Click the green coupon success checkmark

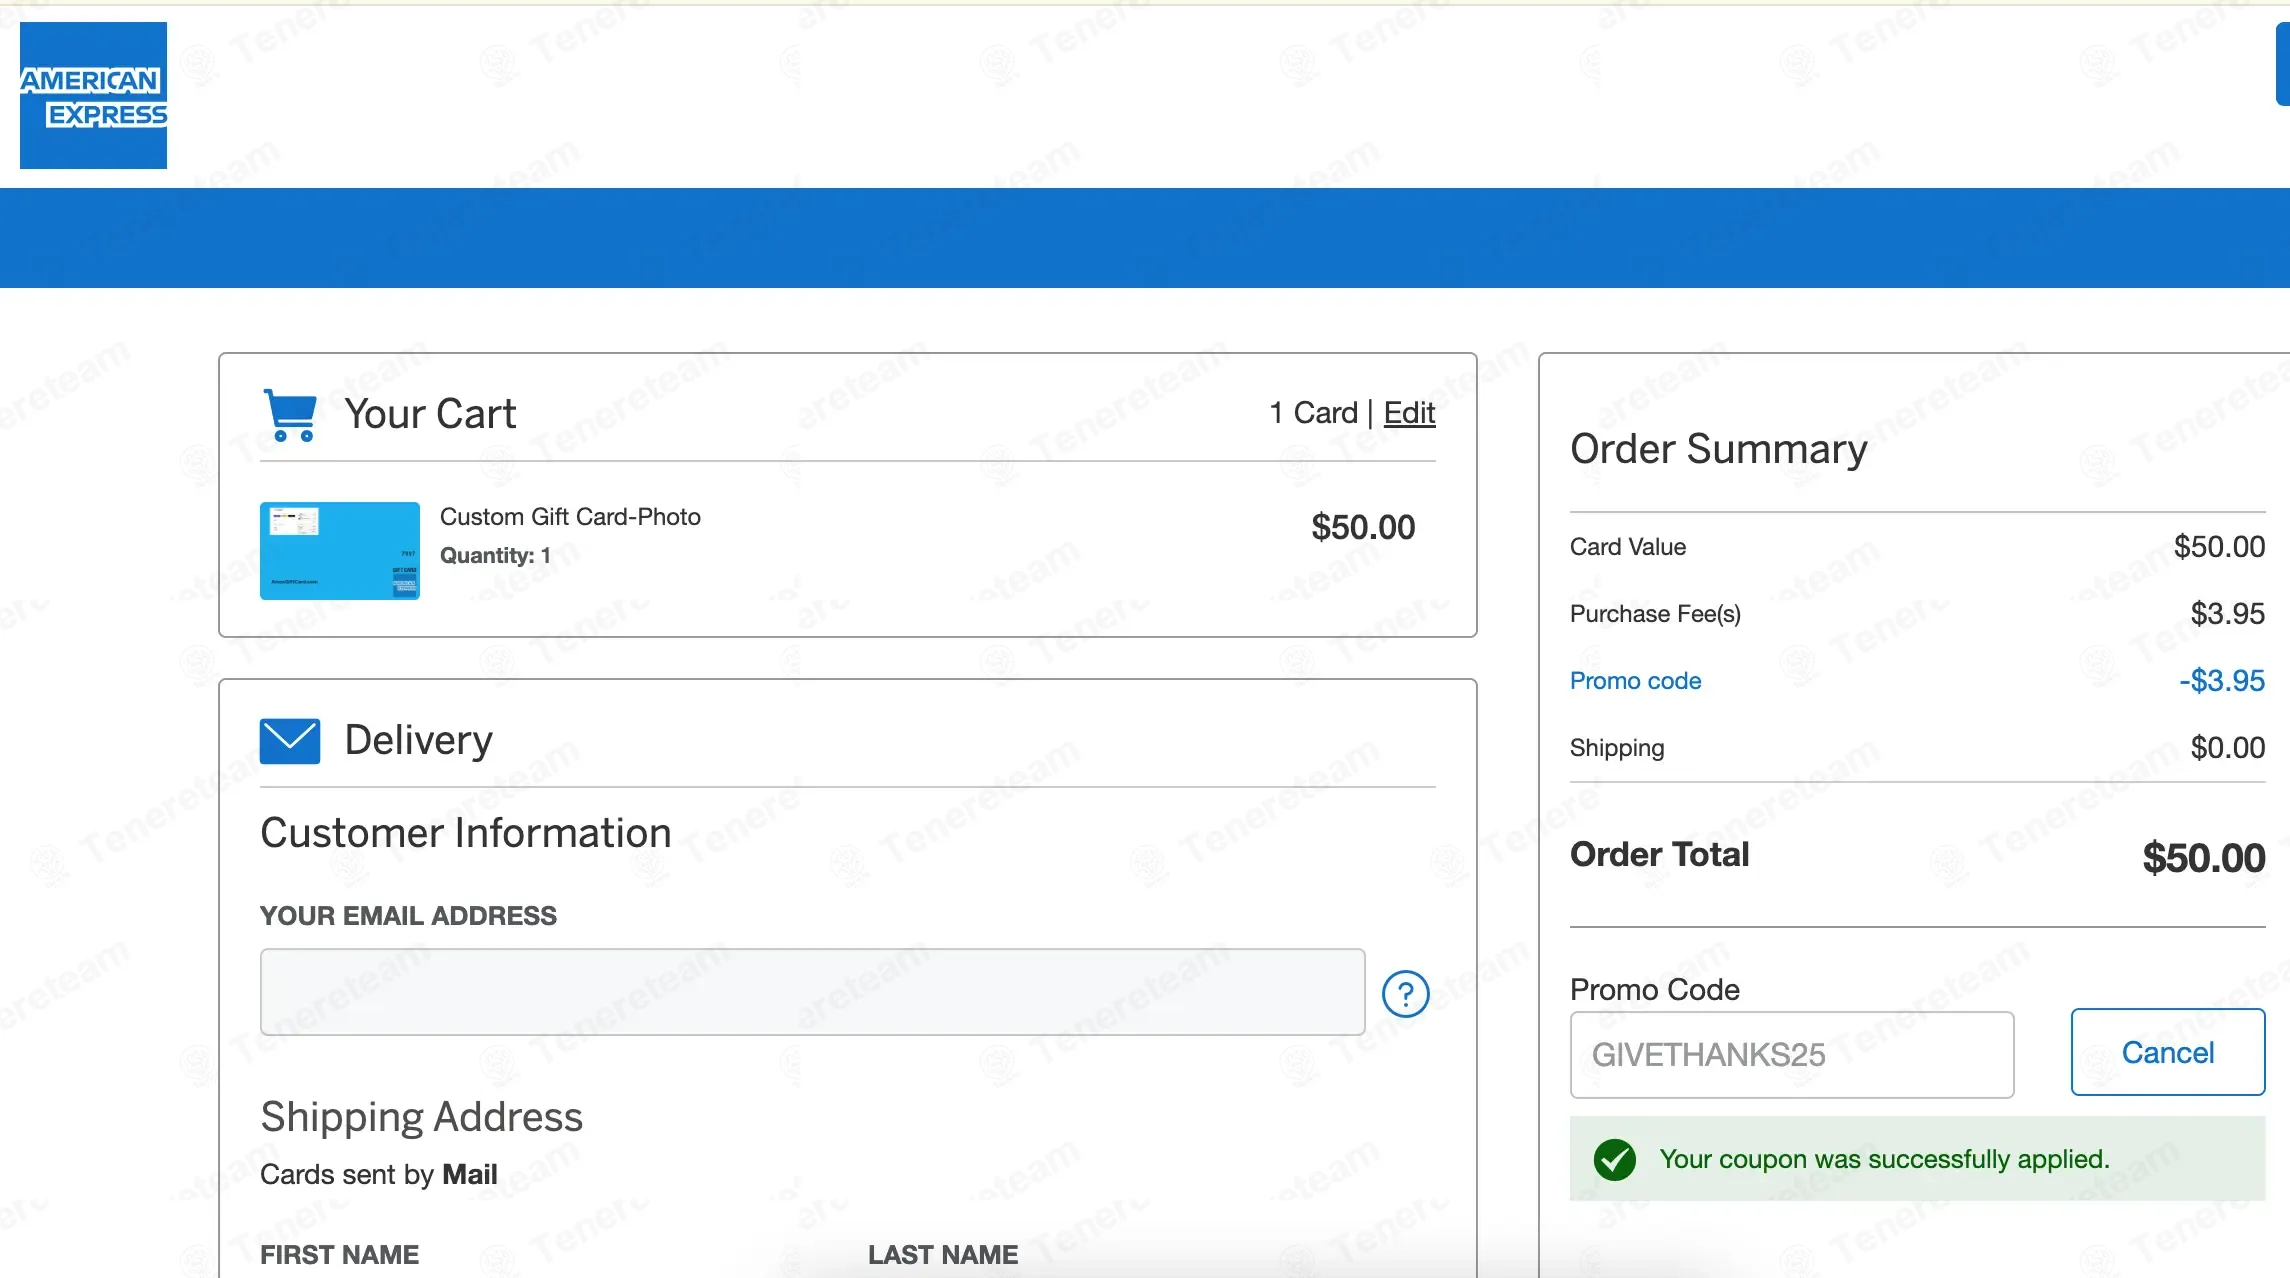1614,1160
